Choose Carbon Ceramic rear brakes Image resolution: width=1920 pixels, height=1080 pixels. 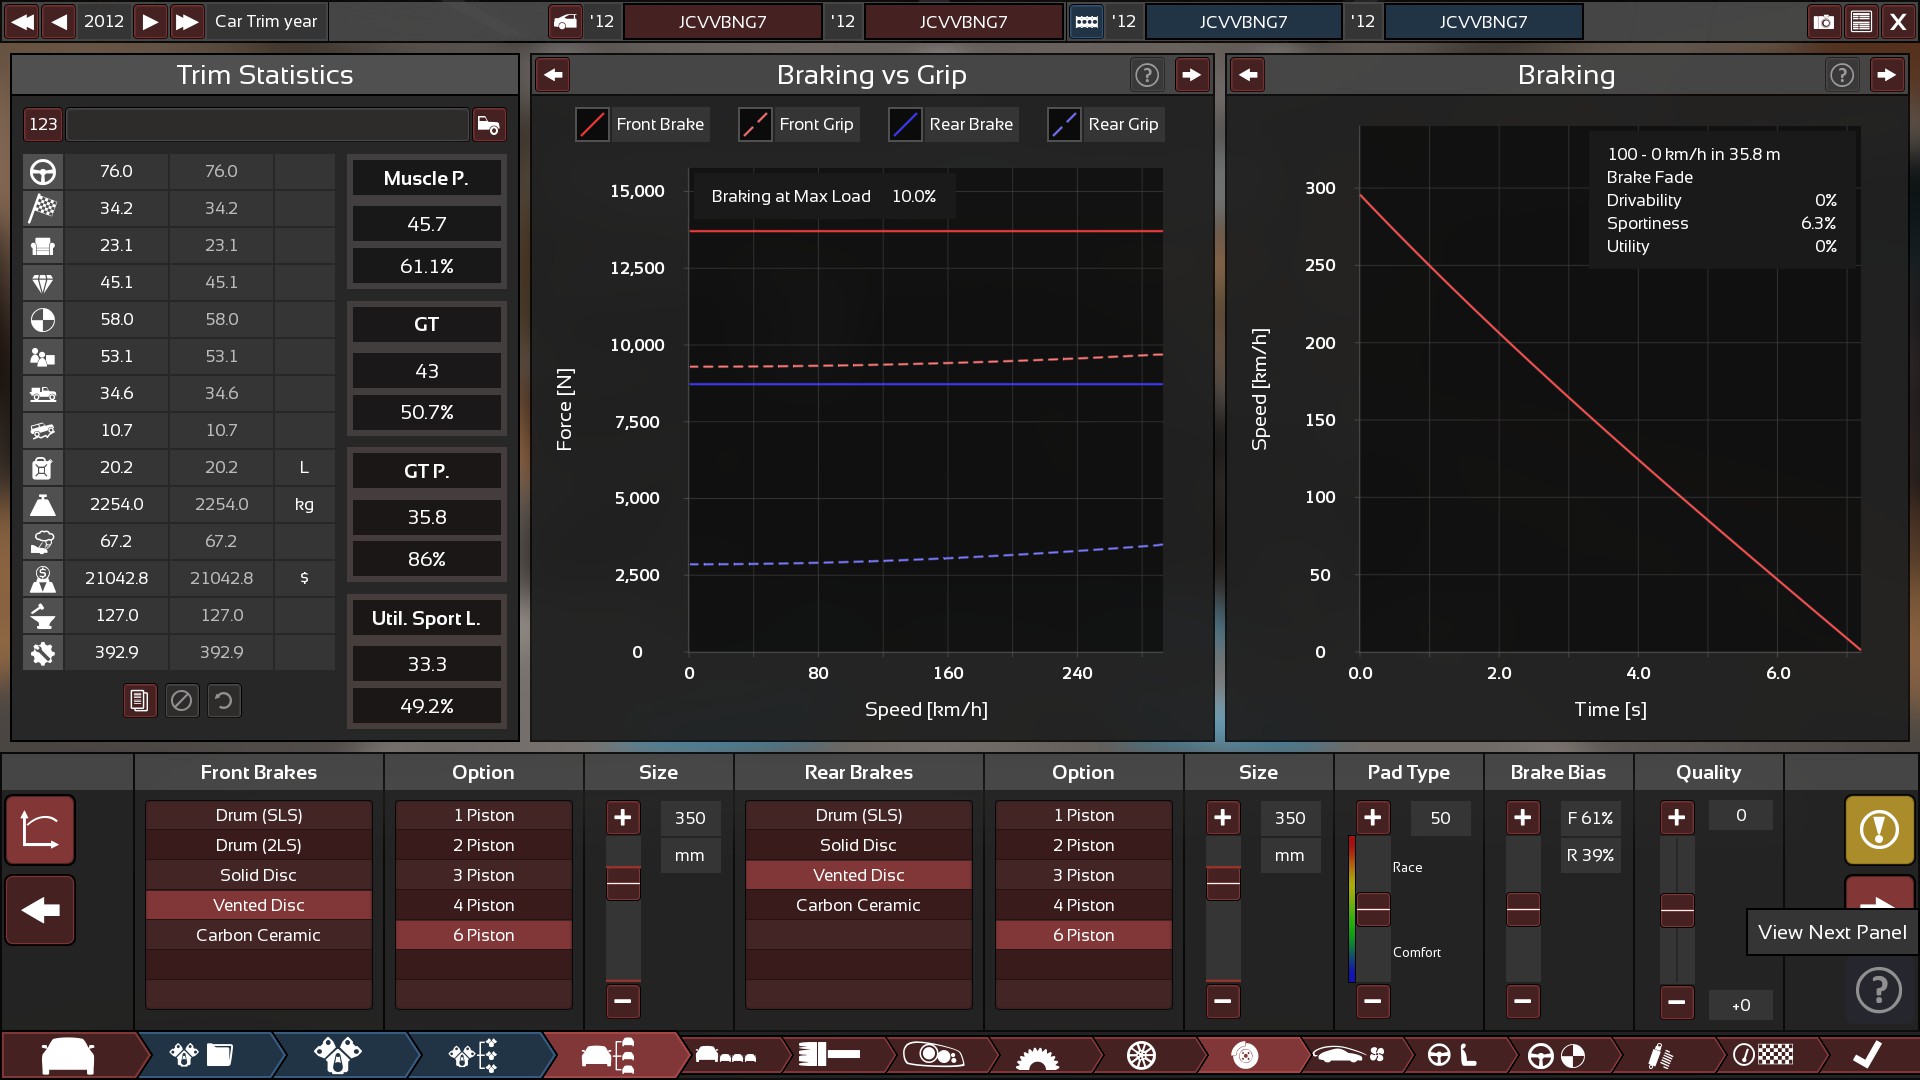click(x=859, y=905)
